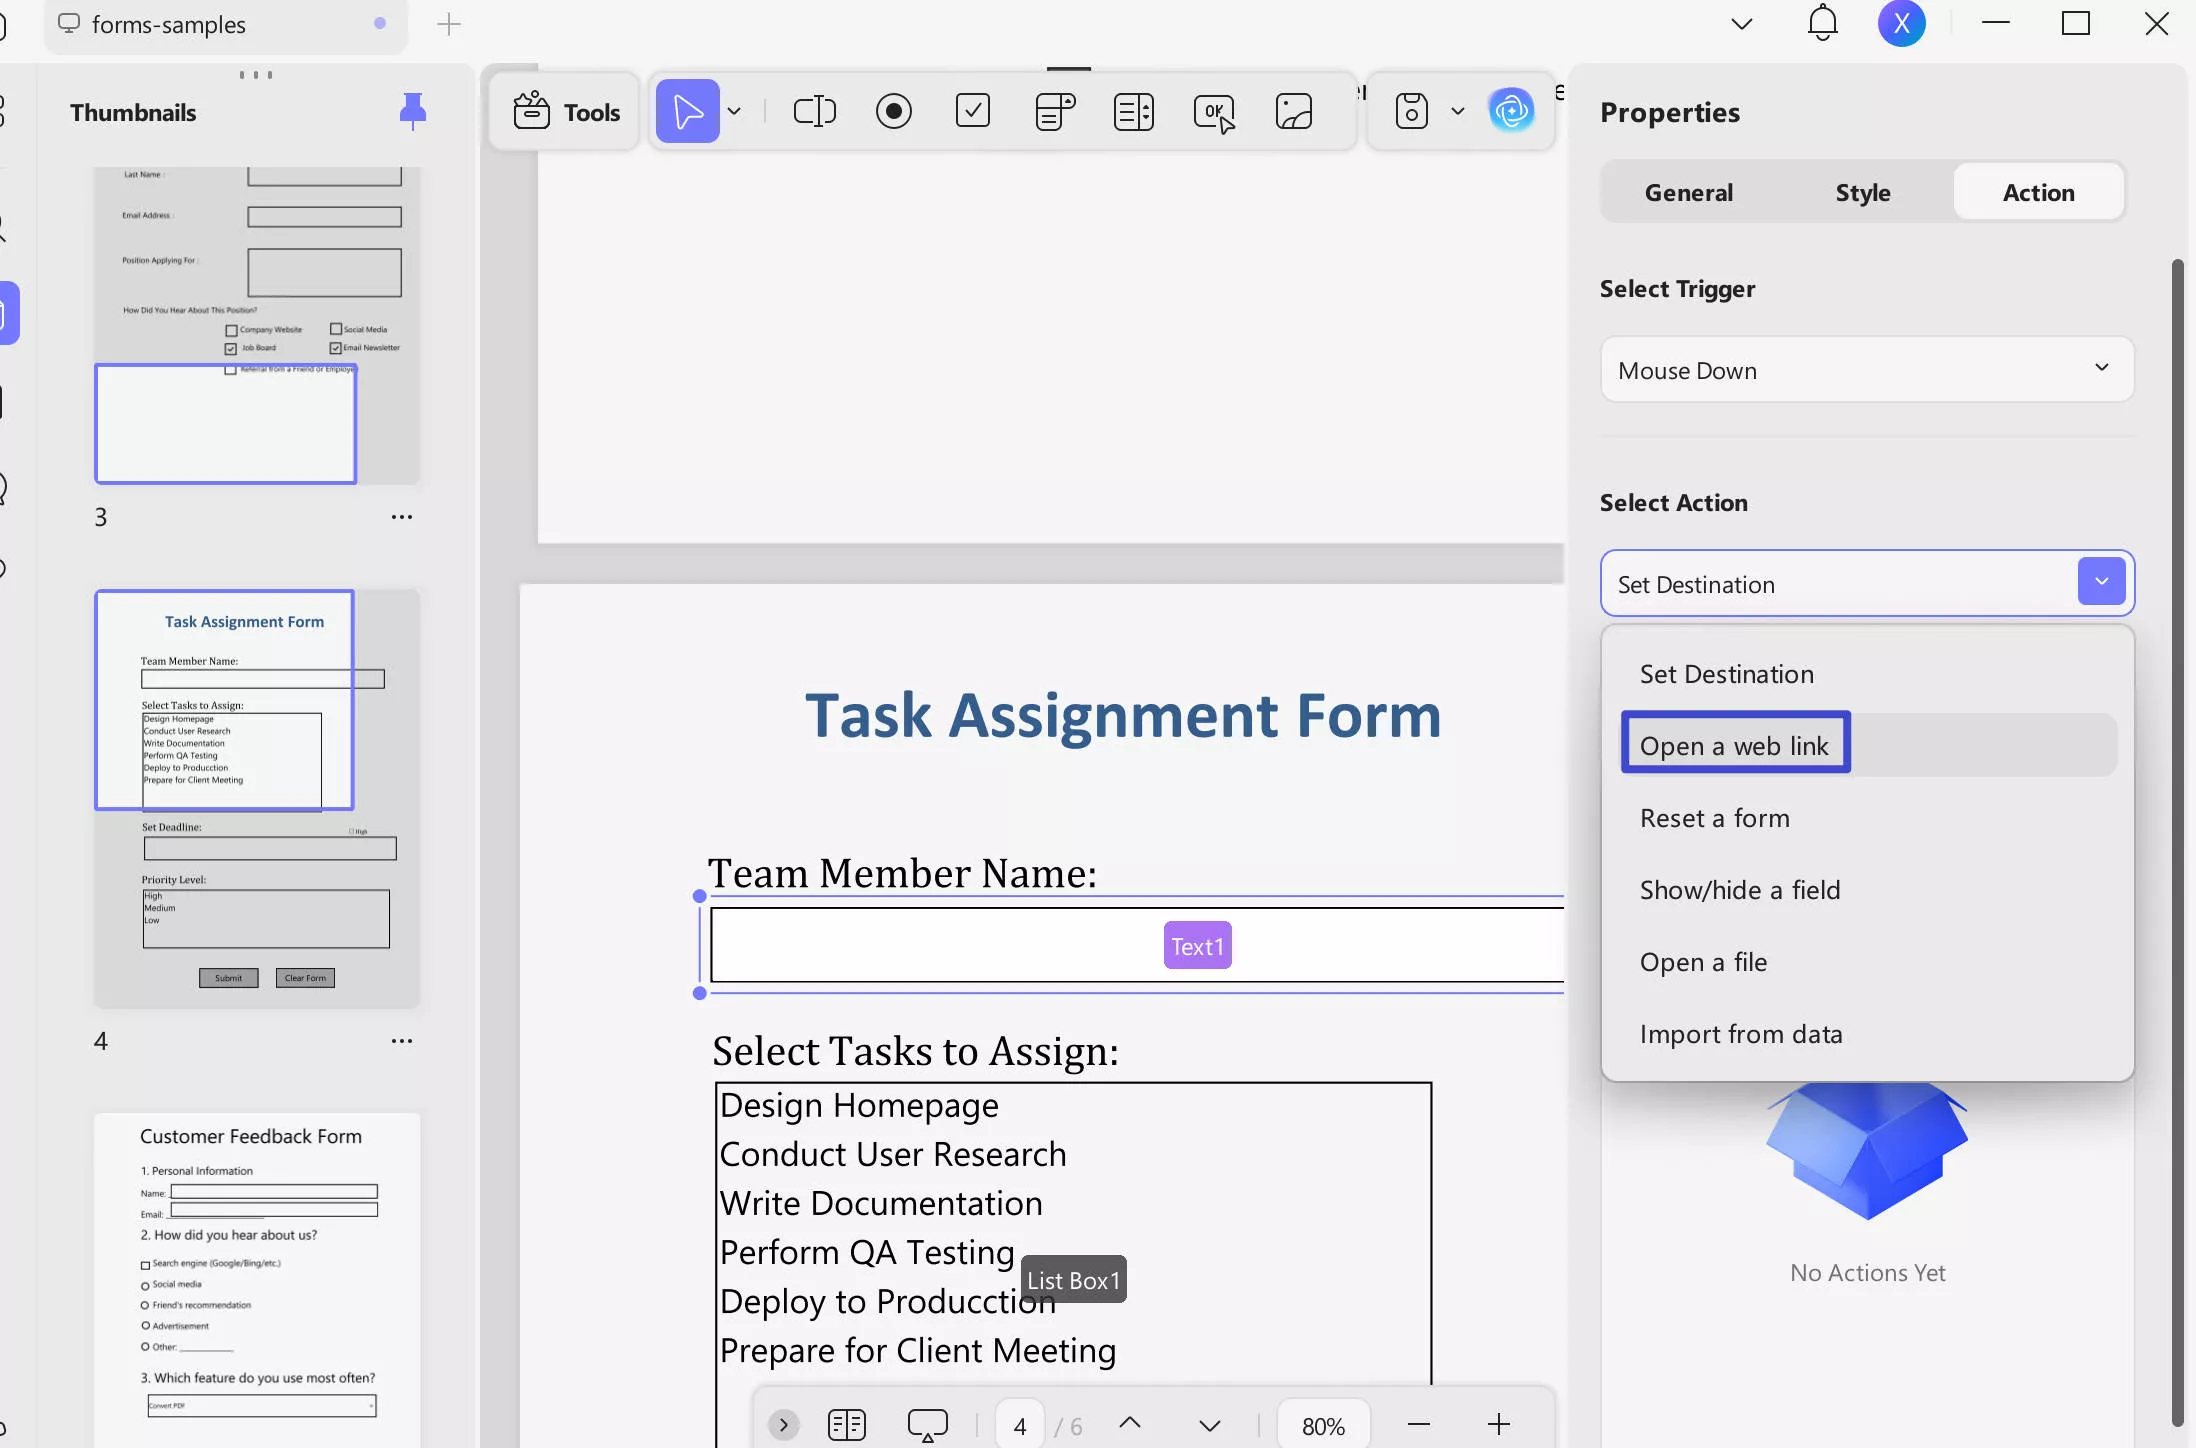Expand the select tool arrow options
Screen dimensions: 2196x1448
point(735,111)
